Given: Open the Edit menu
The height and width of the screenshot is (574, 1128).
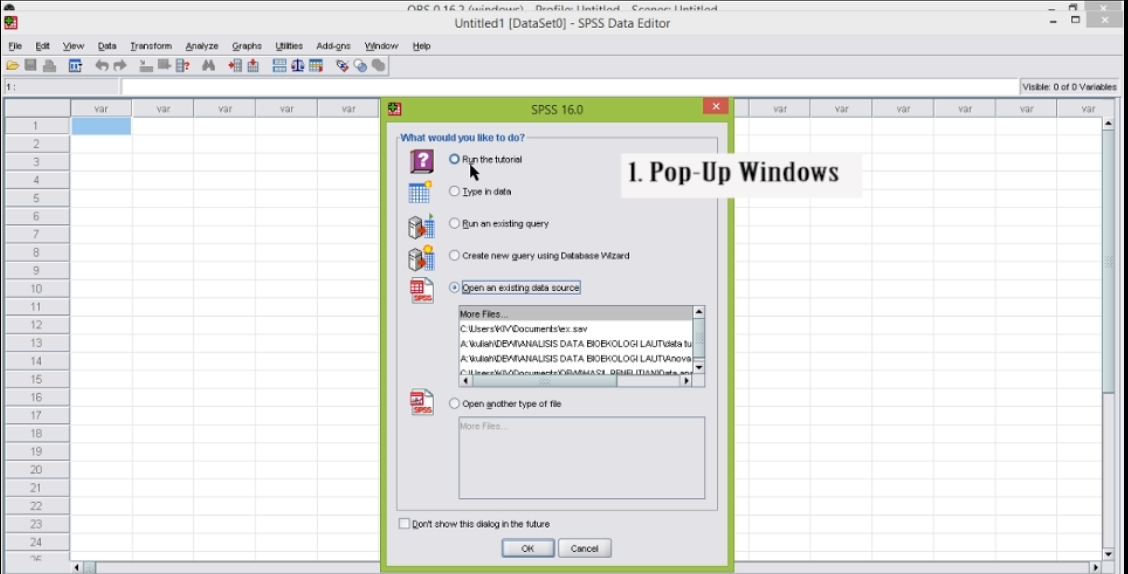Looking at the screenshot, I should tap(42, 46).
